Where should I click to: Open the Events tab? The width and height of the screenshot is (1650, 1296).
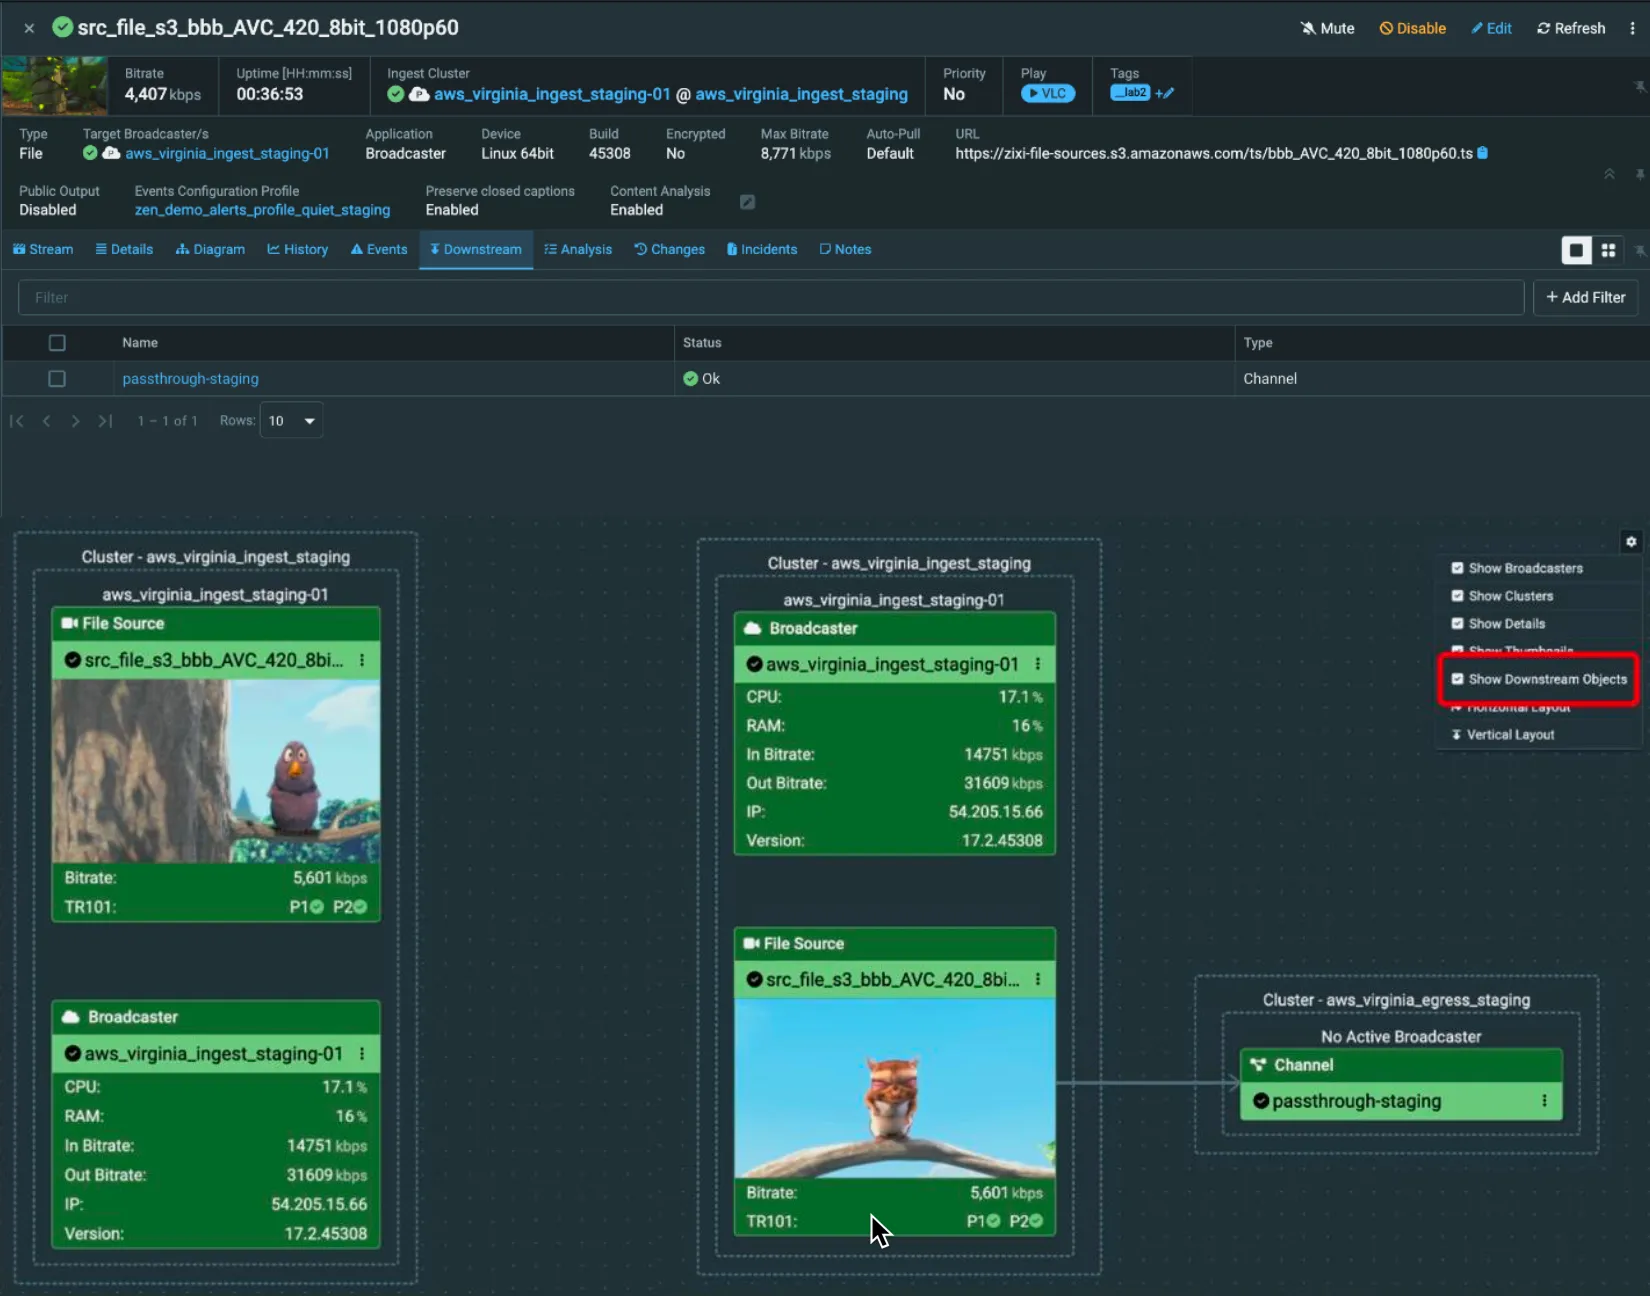coord(379,249)
